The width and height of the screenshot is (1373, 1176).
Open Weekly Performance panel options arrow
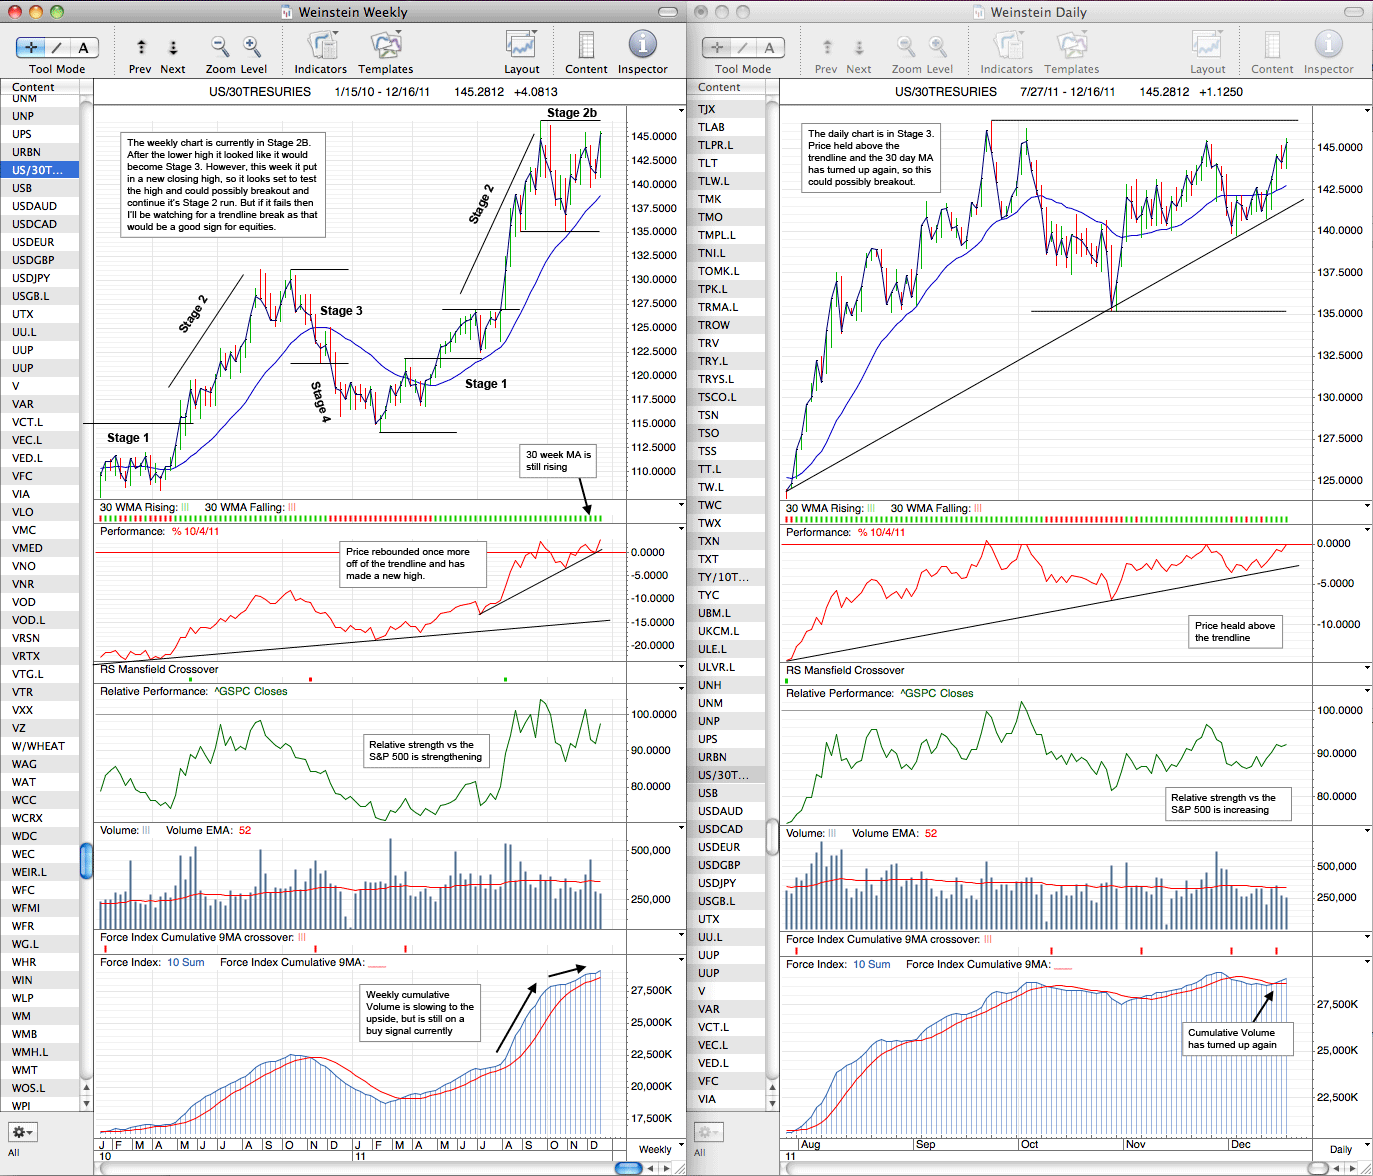click(682, 531)
